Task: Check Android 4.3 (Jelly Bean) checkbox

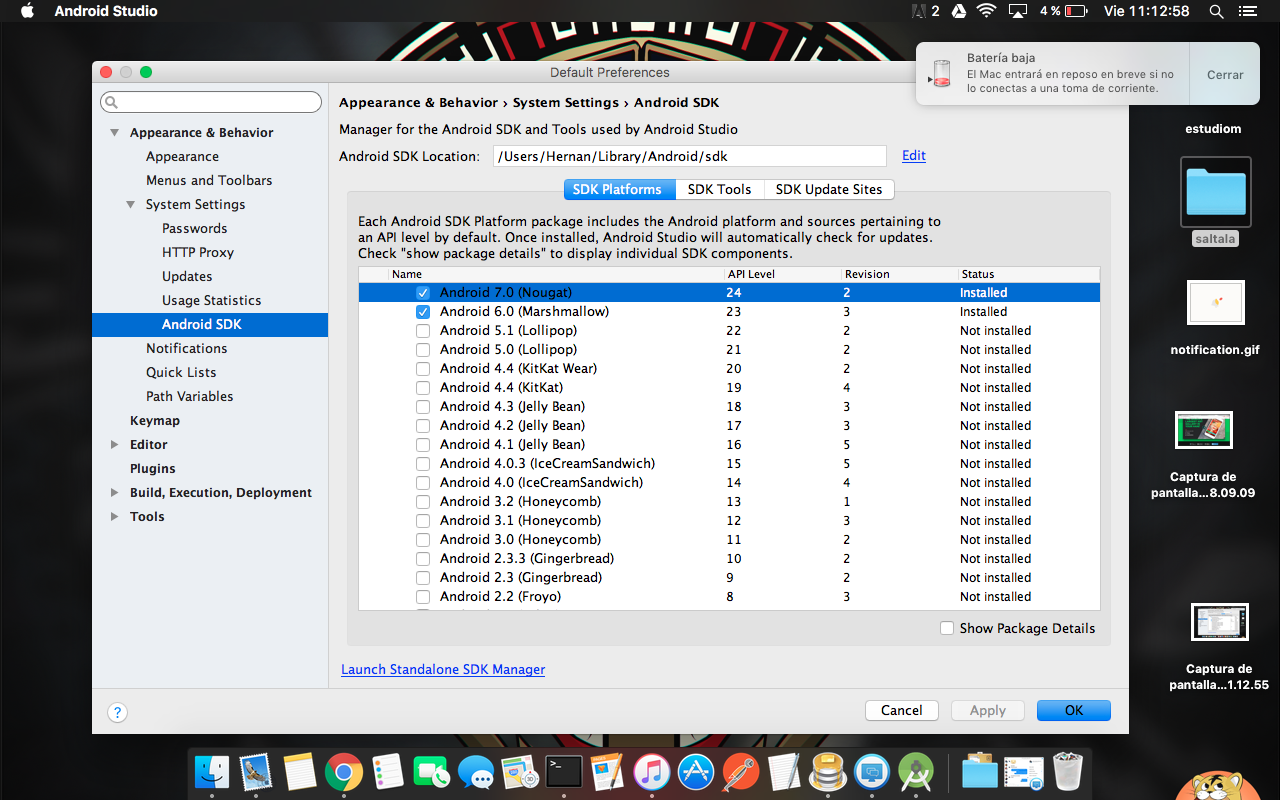Action: [x=423, y=407]
